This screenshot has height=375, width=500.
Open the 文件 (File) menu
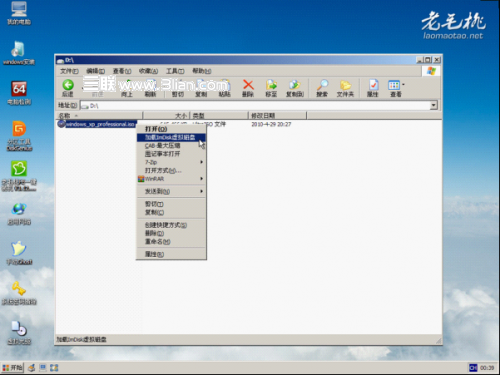69,71
